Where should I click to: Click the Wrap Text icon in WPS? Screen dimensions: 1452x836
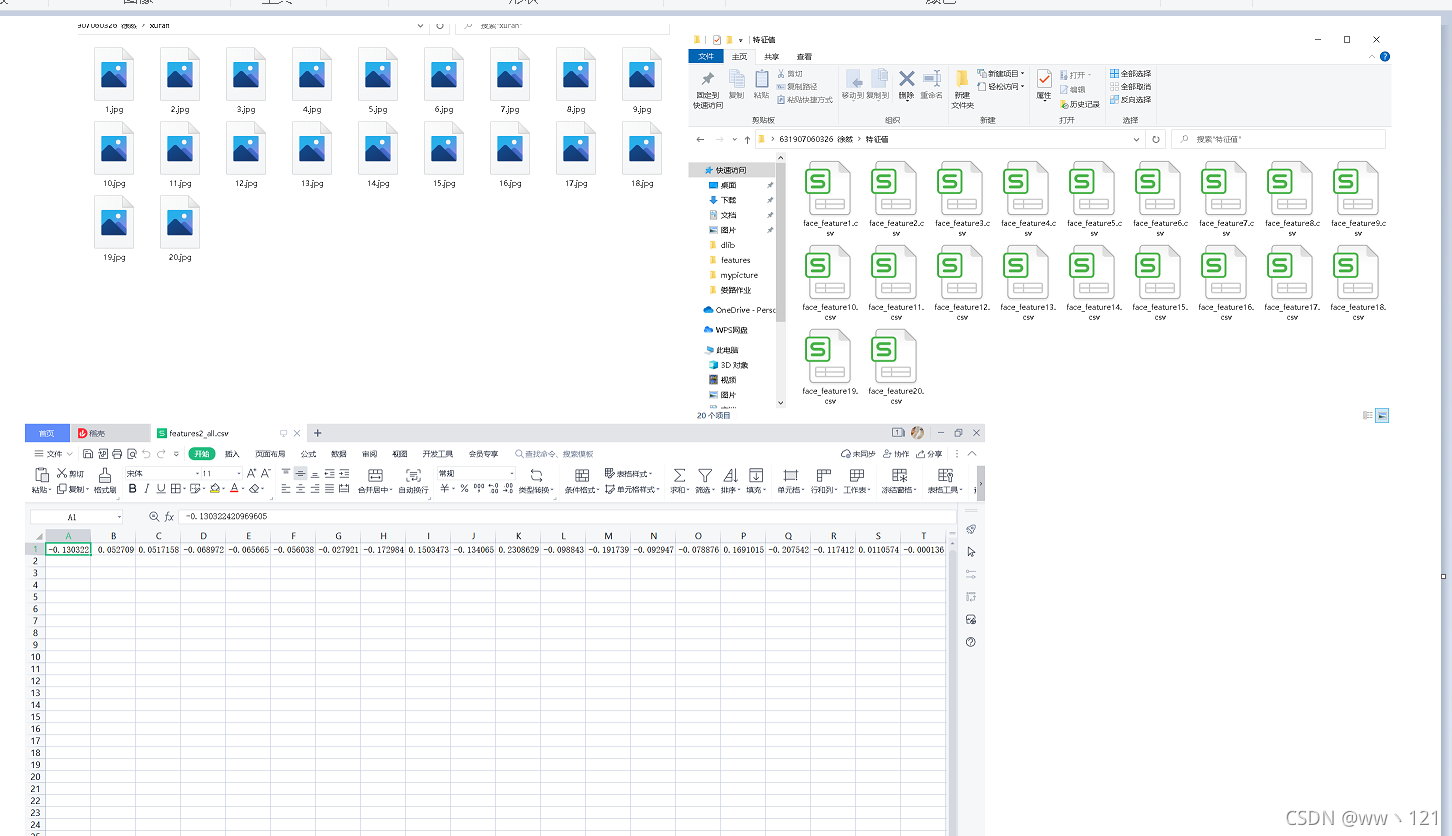[413, 475]
